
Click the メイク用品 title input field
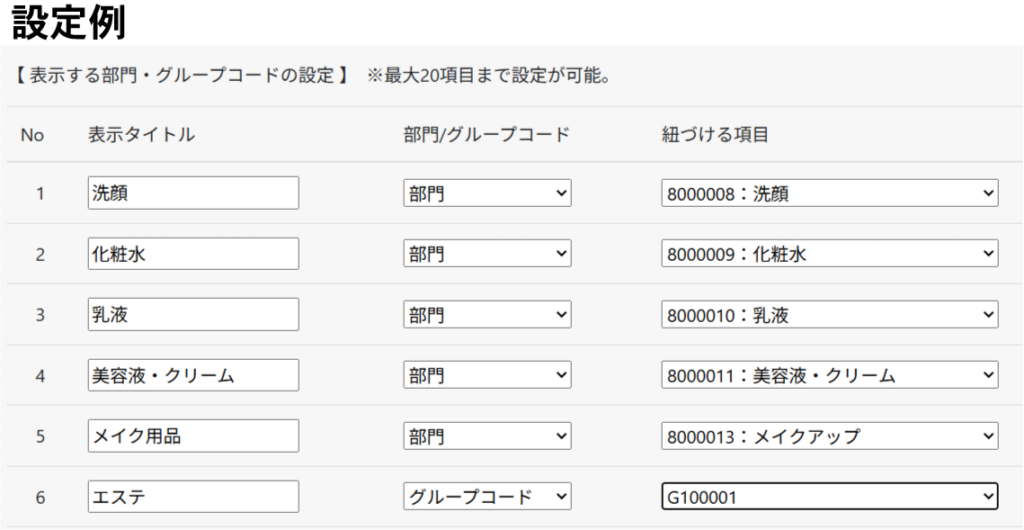click(193, 436)
